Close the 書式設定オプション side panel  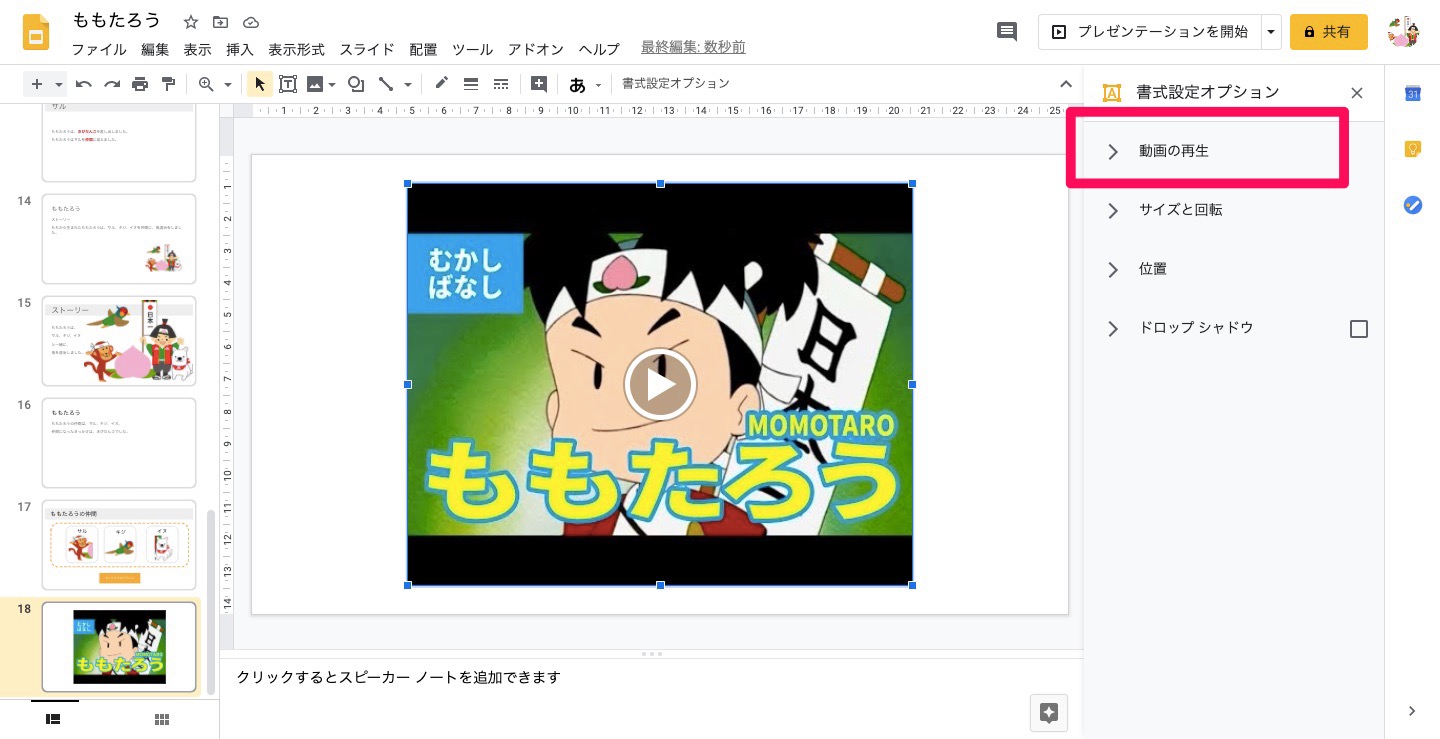(x=1357, y=93)
